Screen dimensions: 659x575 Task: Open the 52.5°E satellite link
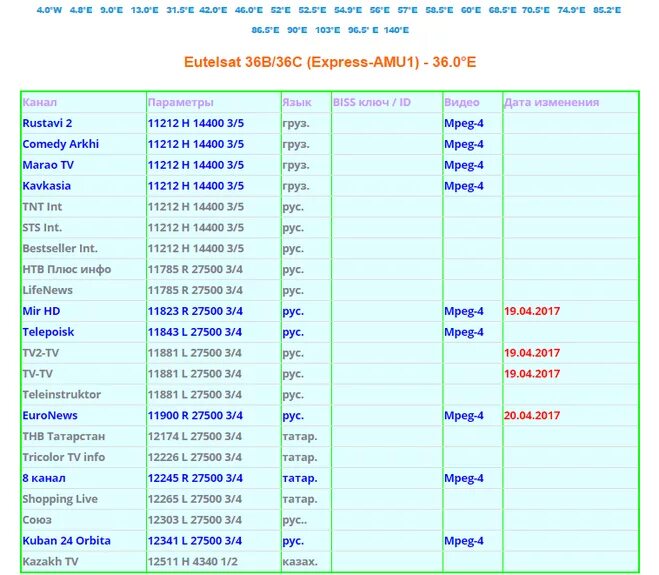(x=312, y=10)
